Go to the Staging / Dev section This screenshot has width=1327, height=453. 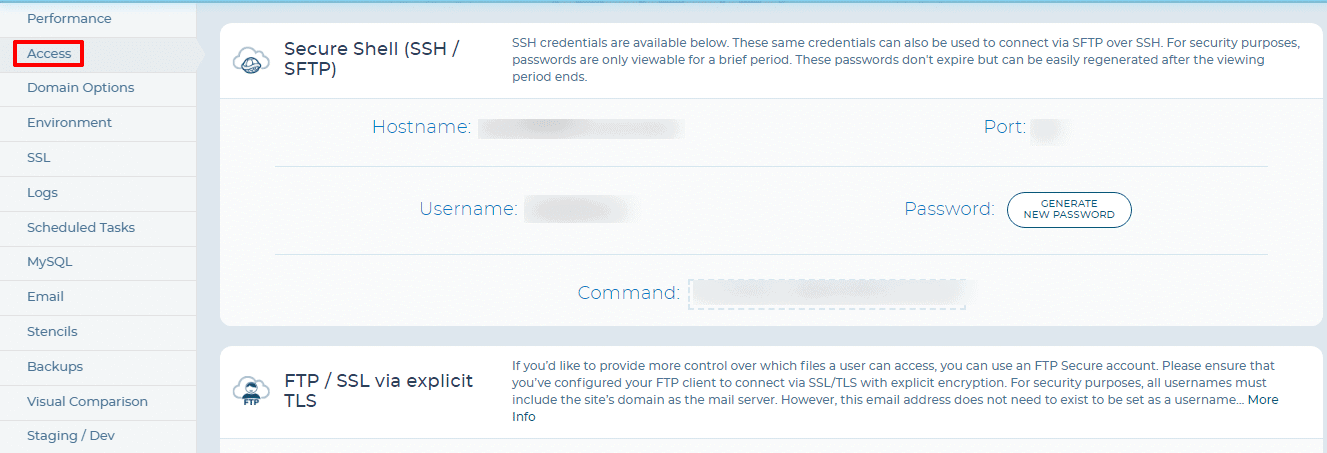click(71, 436)
